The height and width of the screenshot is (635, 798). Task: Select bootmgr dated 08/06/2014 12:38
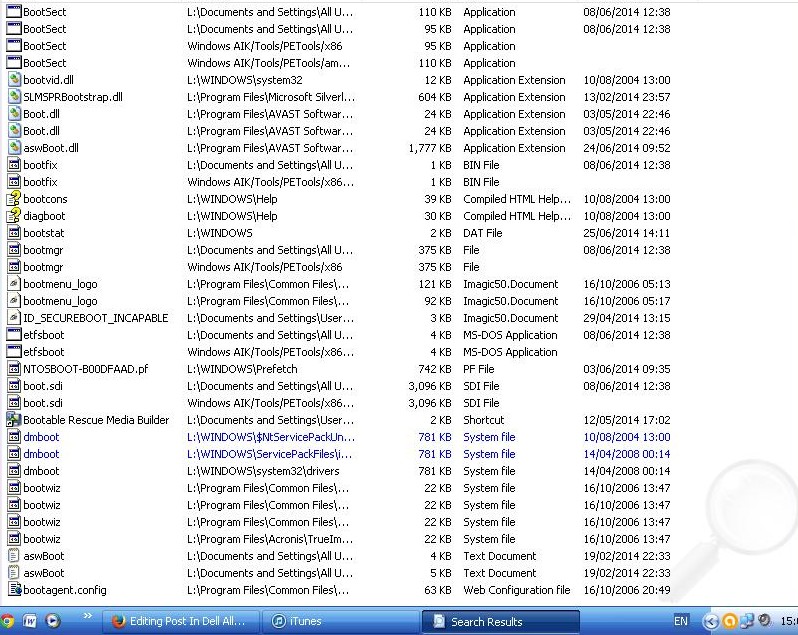43,250
